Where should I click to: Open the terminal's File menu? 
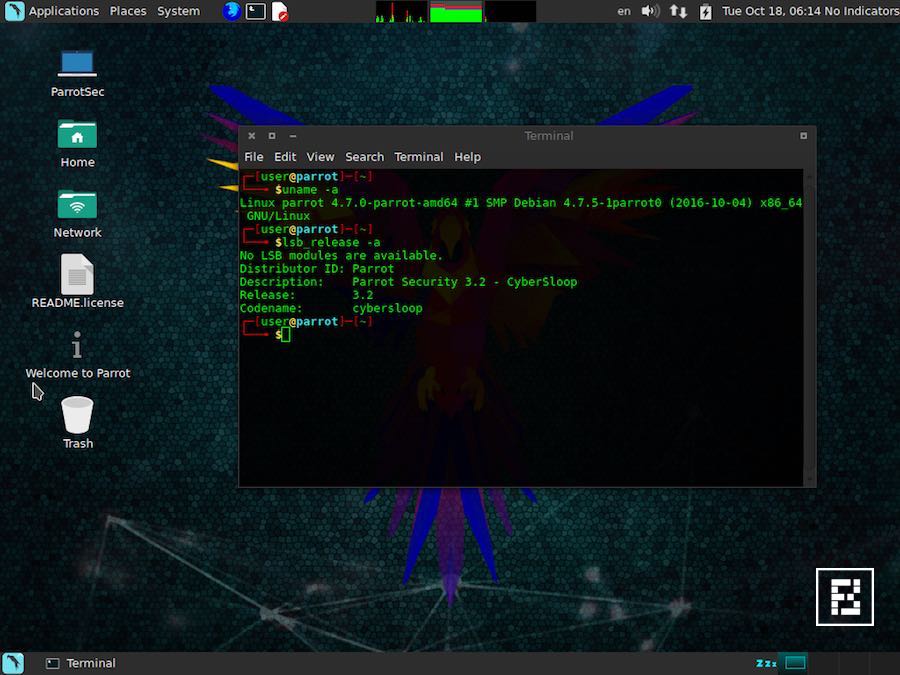click(x=254, y=157)
